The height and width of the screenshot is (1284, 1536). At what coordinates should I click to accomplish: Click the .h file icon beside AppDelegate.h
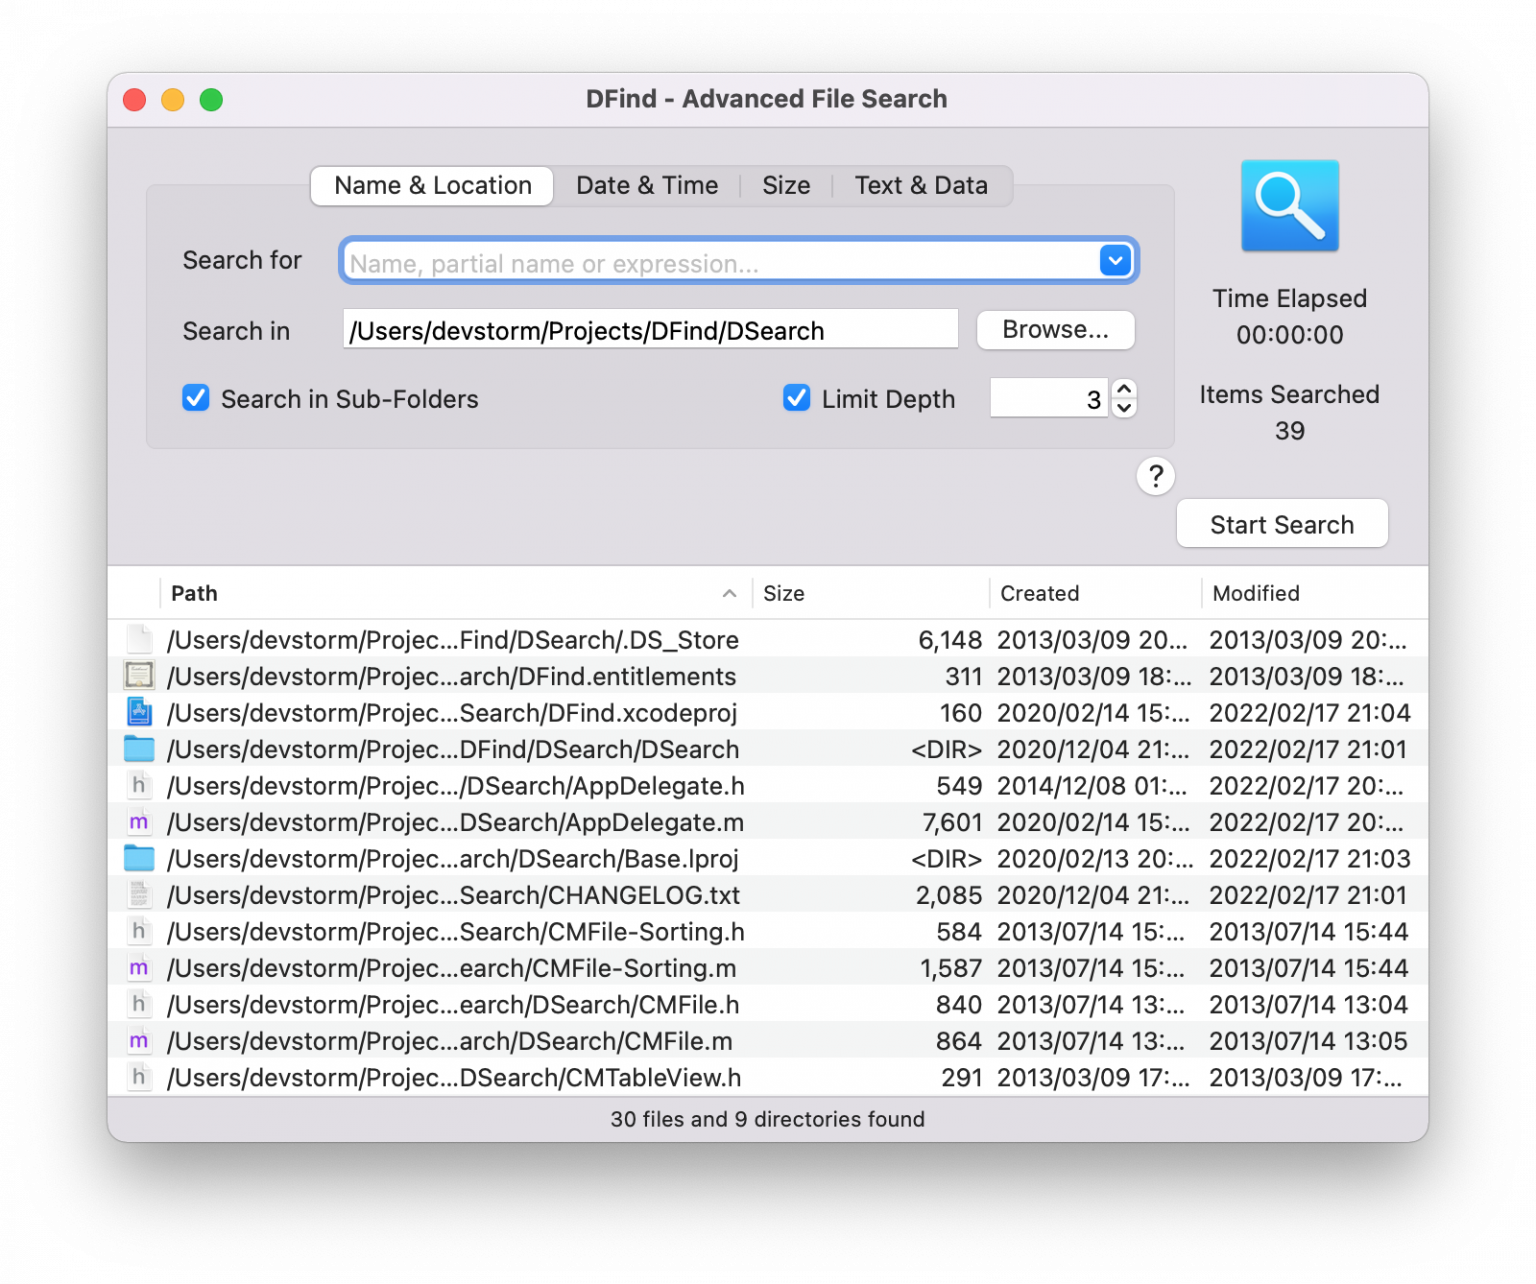click(x=139, y=785)
